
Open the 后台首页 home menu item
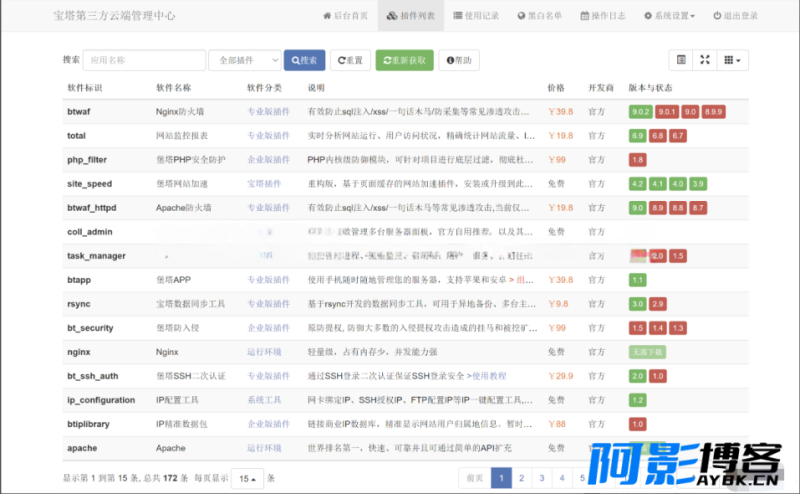[345, 16]
